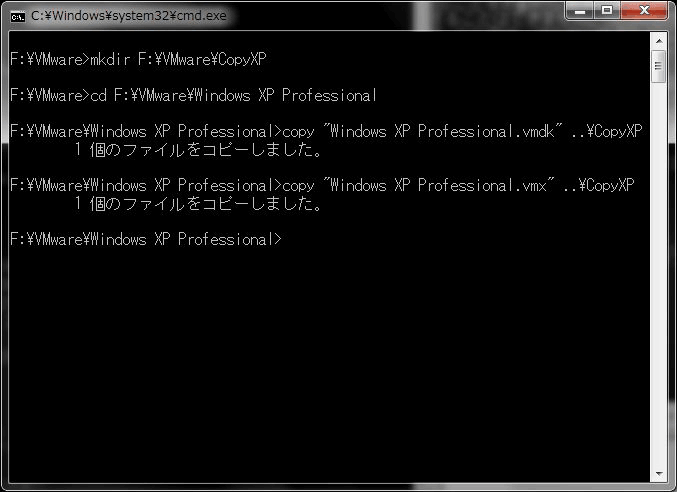Viewport: 677px width, 492px height.
Task: Click the quoted Windows XP Professional.vmx filename
Action: coord(440,185)
